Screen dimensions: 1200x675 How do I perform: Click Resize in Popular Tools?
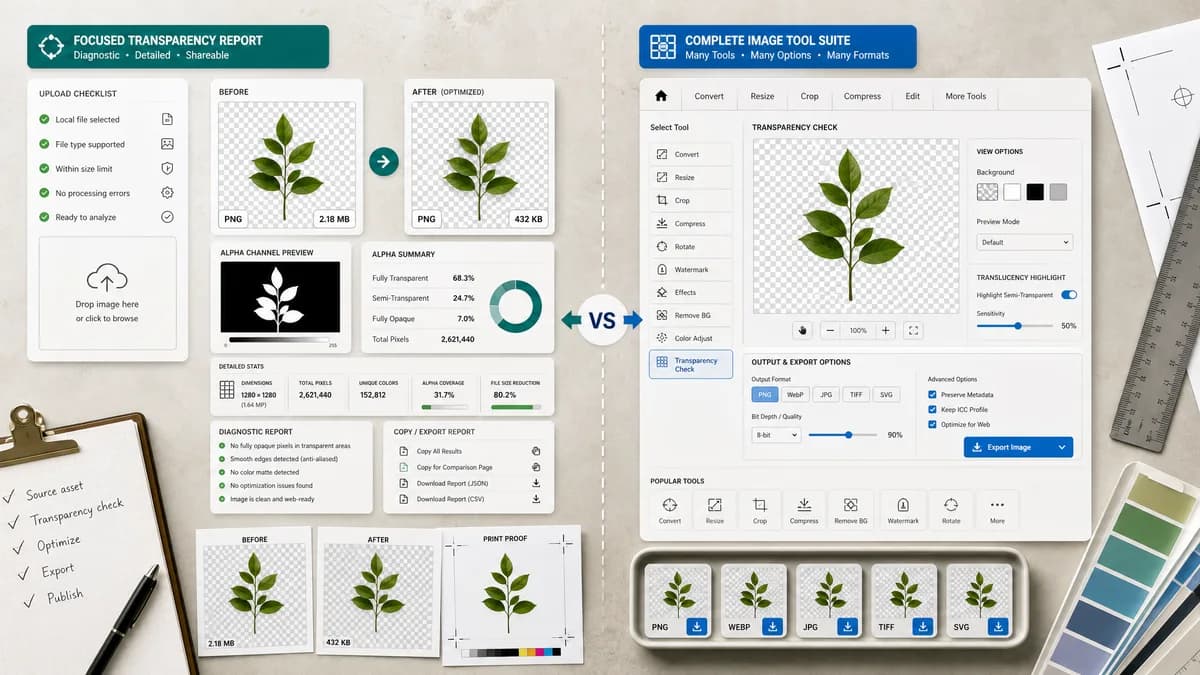coord(714,509)
